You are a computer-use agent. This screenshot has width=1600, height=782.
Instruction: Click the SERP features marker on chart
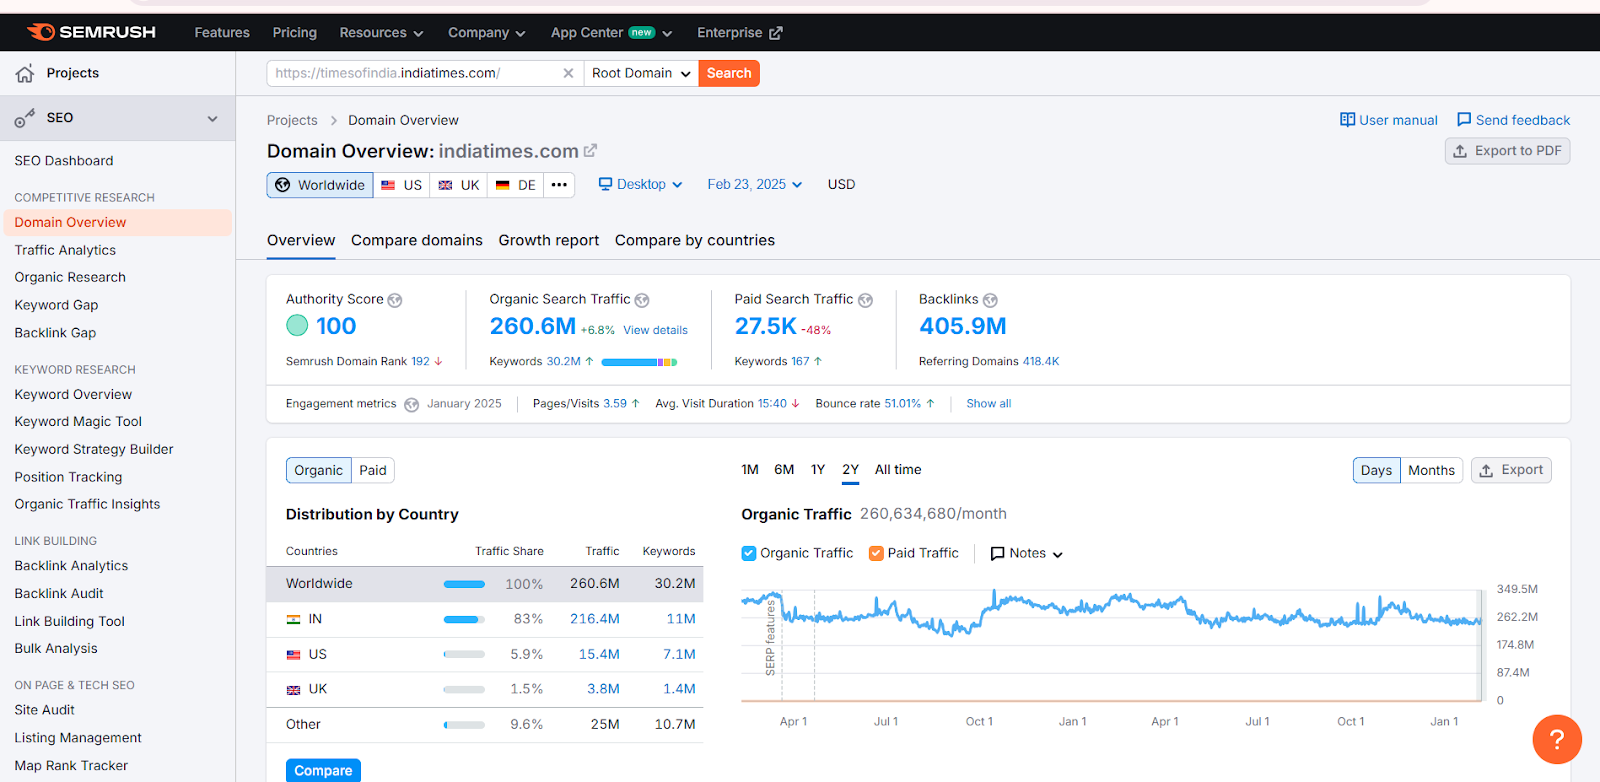(x=771, y=636)
